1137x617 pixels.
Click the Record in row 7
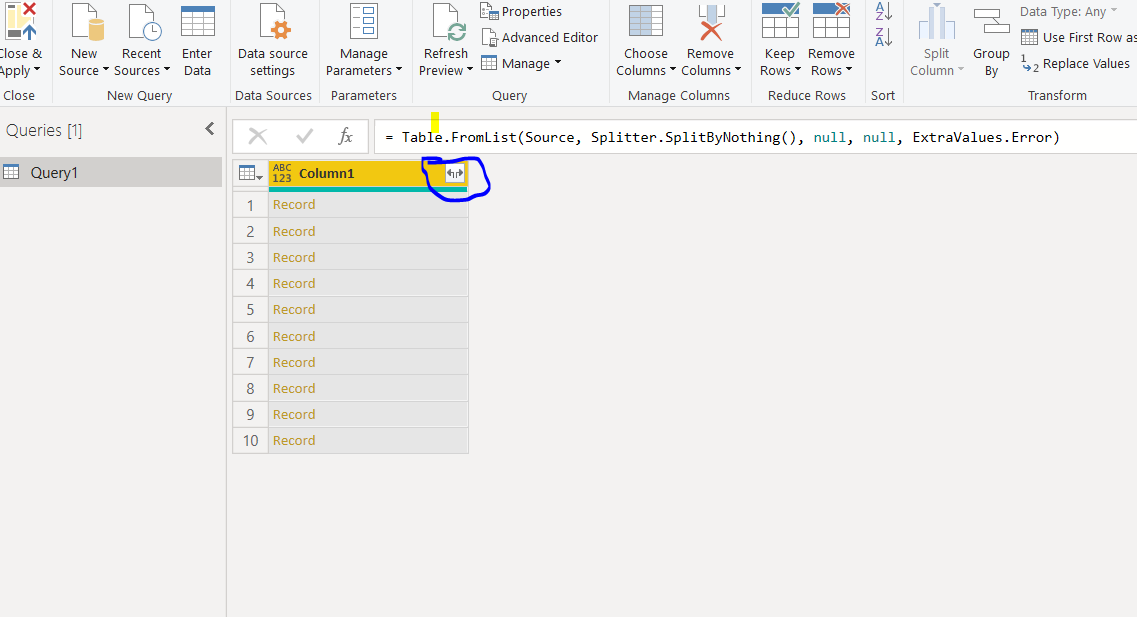[x=294, y=363]
